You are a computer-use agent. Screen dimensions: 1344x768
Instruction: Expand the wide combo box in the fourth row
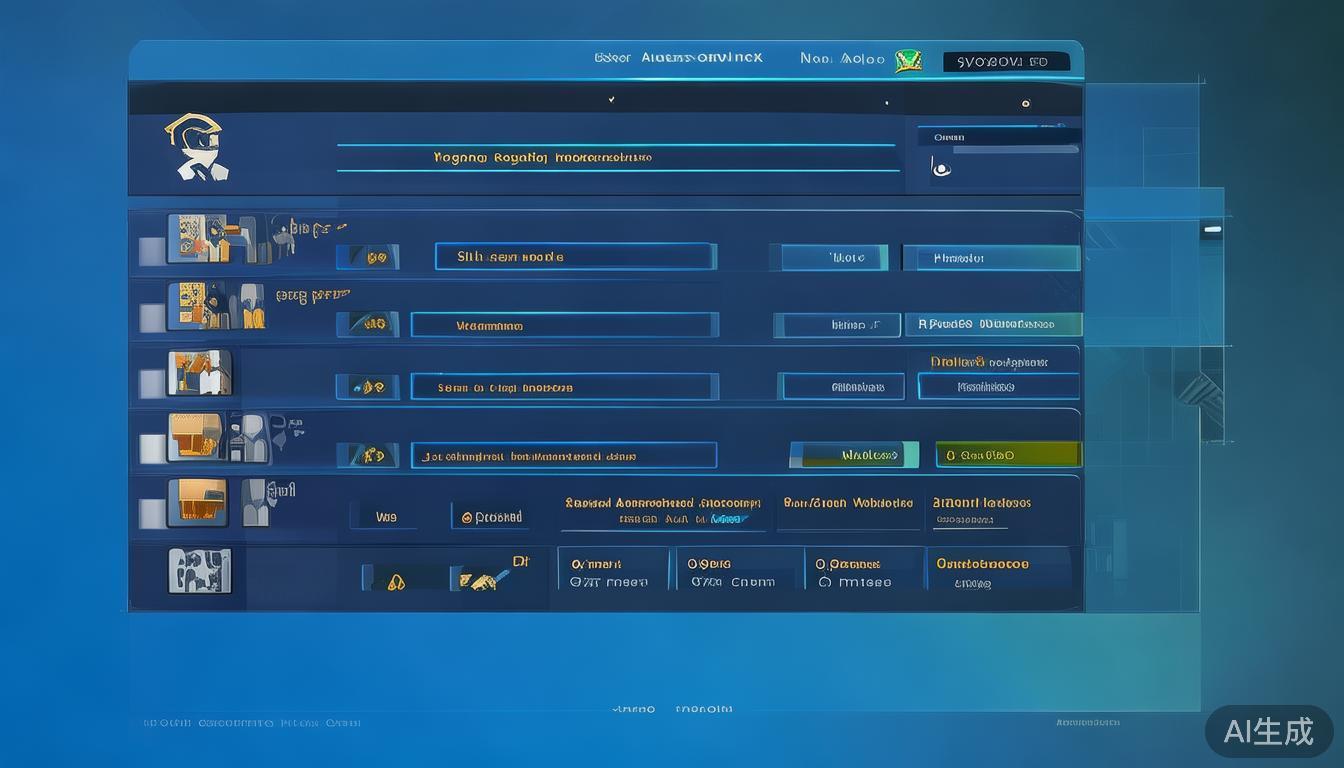tap(564, 456)
